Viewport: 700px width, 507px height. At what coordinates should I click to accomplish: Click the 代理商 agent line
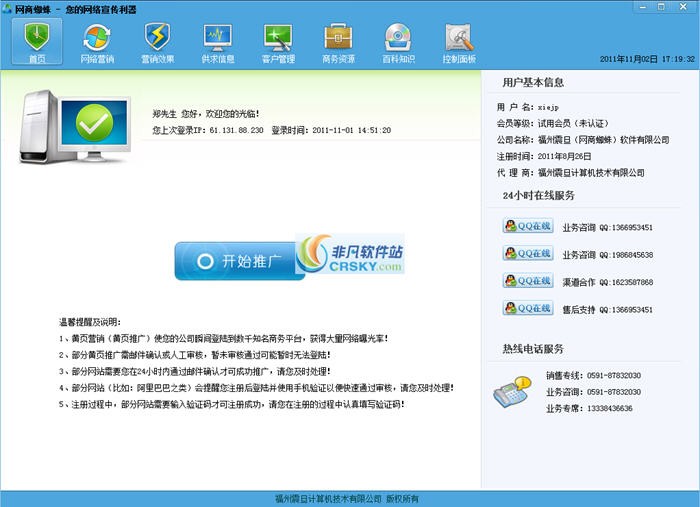click(x=571, y=173)
